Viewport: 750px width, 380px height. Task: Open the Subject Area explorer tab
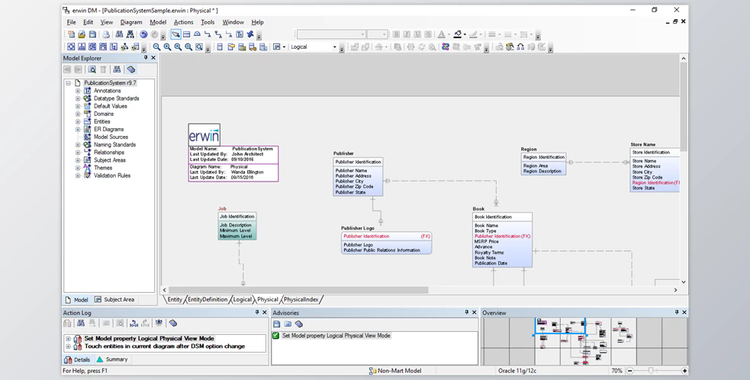coord(114,300)
